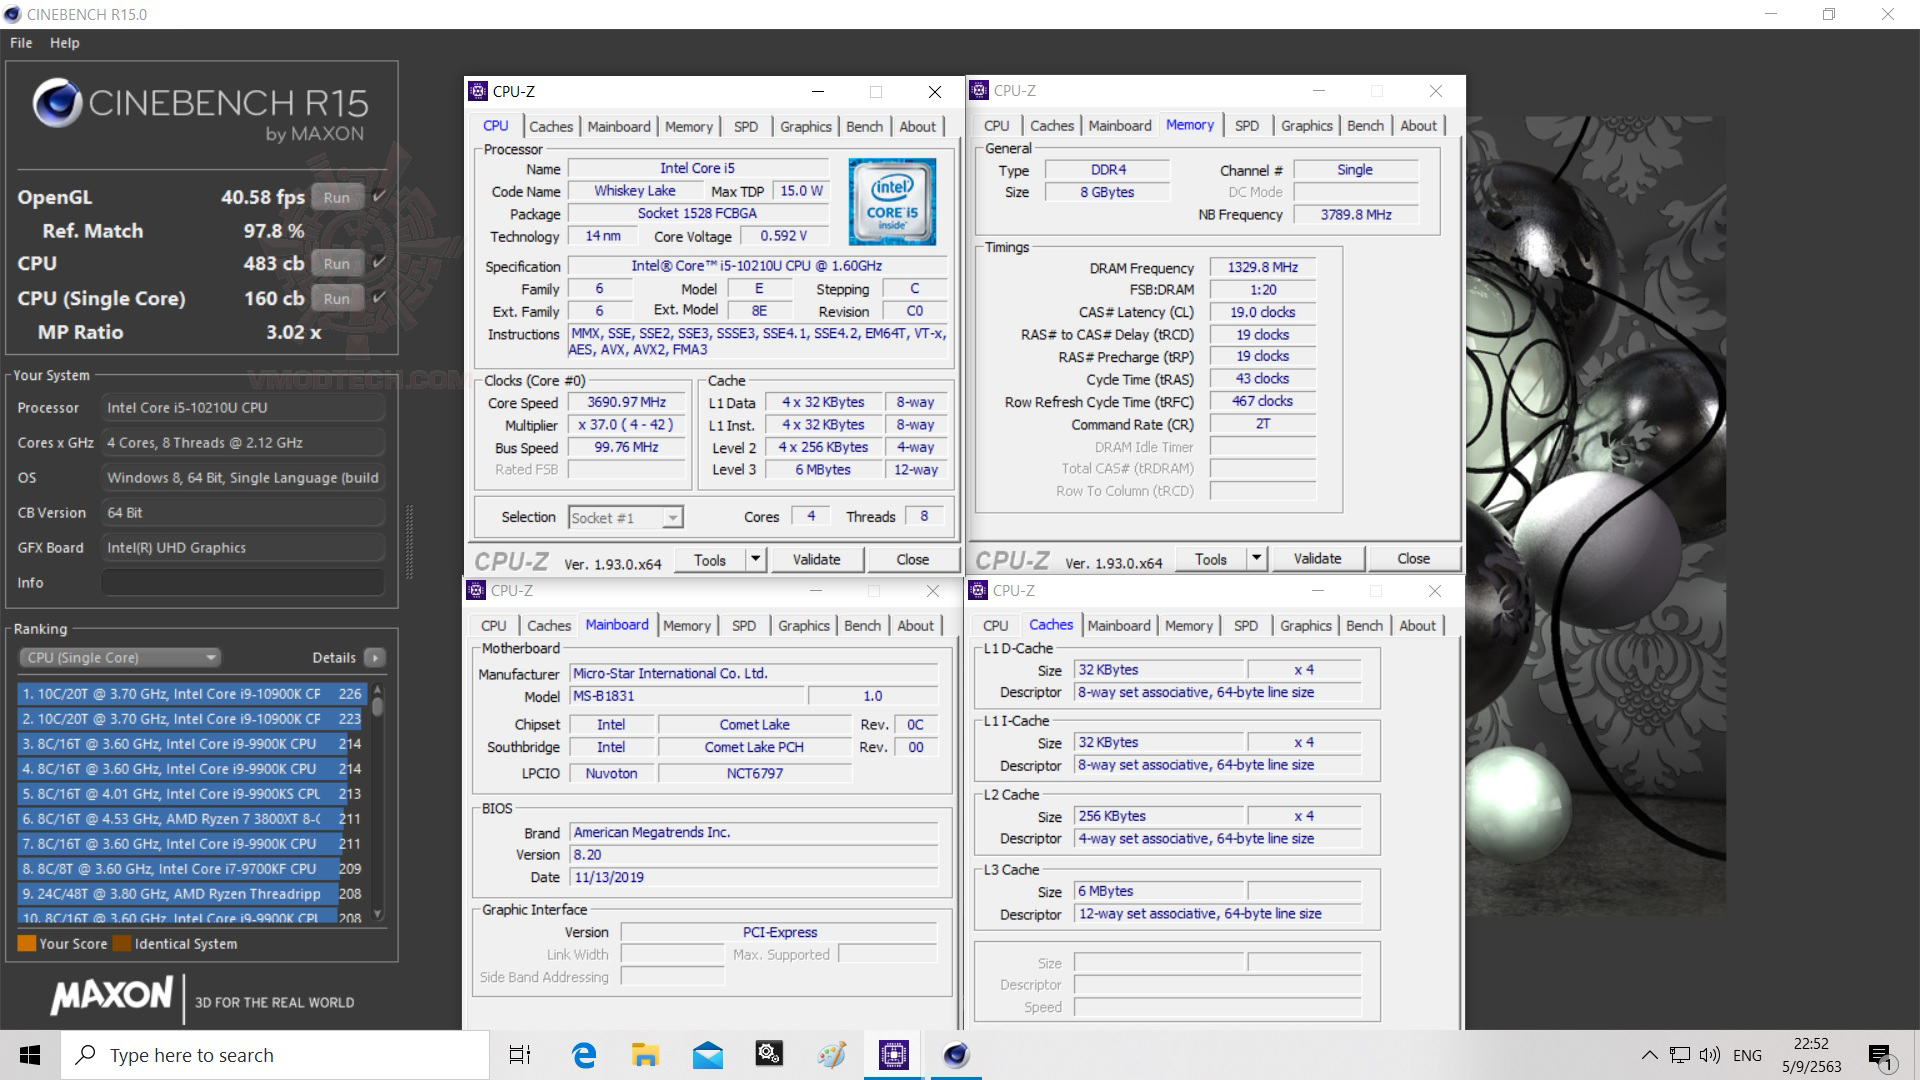Click the Details arrow in the Ranking section
The height and width of the screenshot is (1080, 1920).
pos(374,657)
